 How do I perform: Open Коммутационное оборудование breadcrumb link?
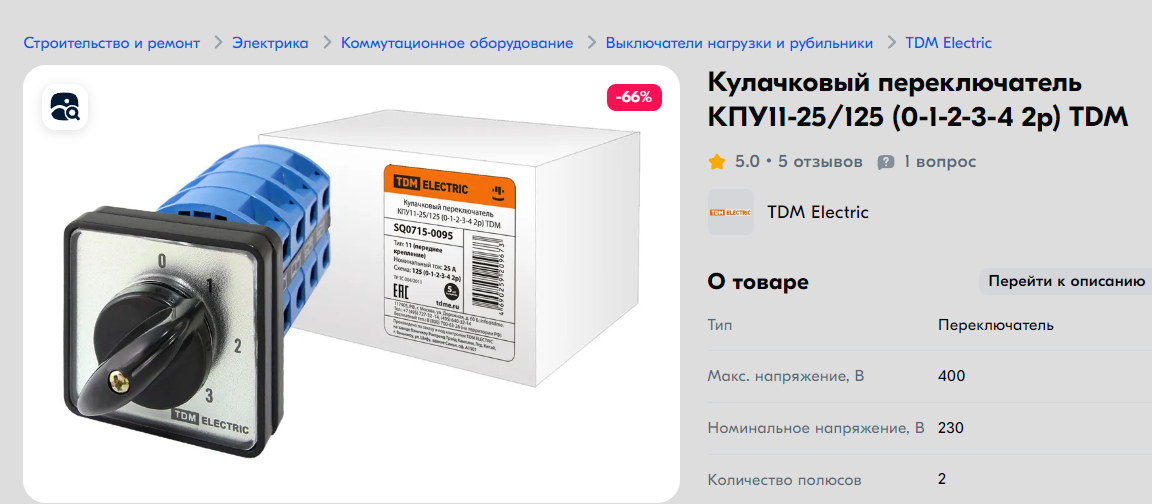(x=457, y=43)
